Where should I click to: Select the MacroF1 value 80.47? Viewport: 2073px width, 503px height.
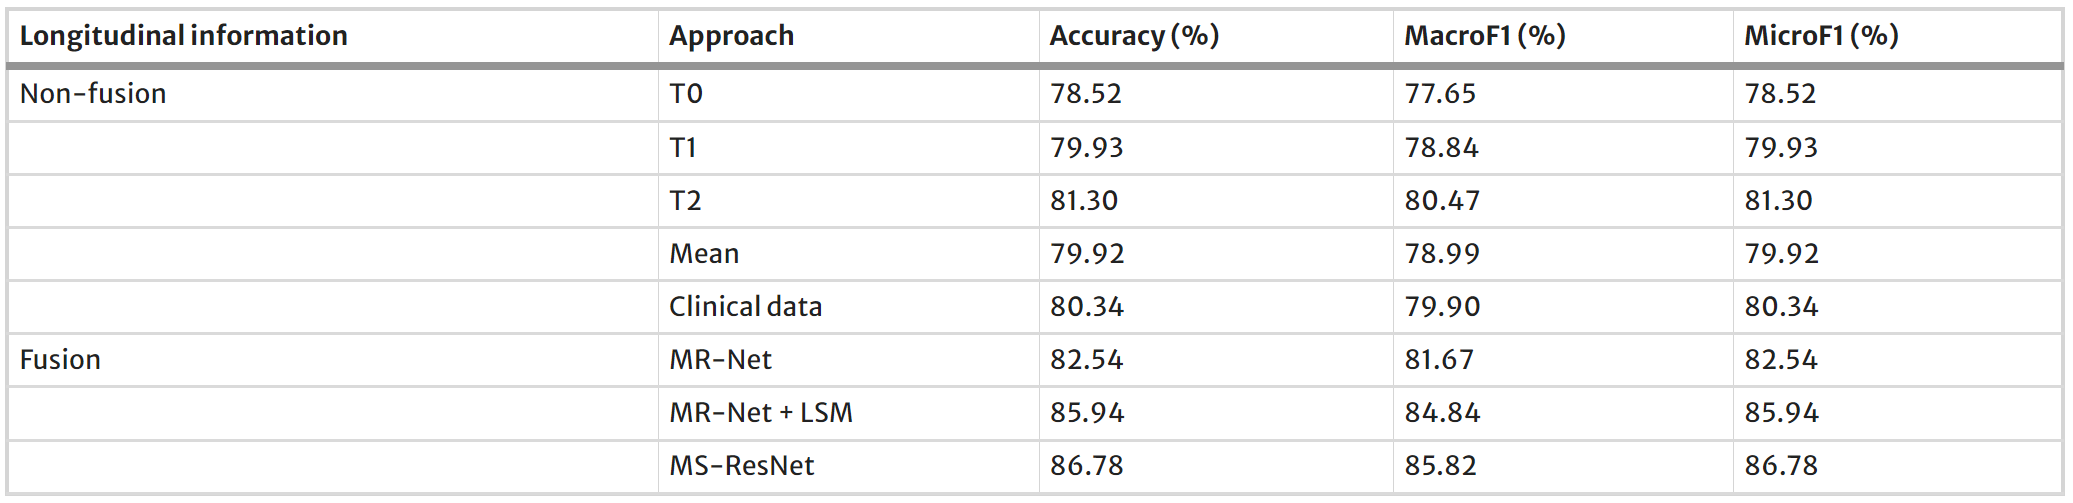1441,201
